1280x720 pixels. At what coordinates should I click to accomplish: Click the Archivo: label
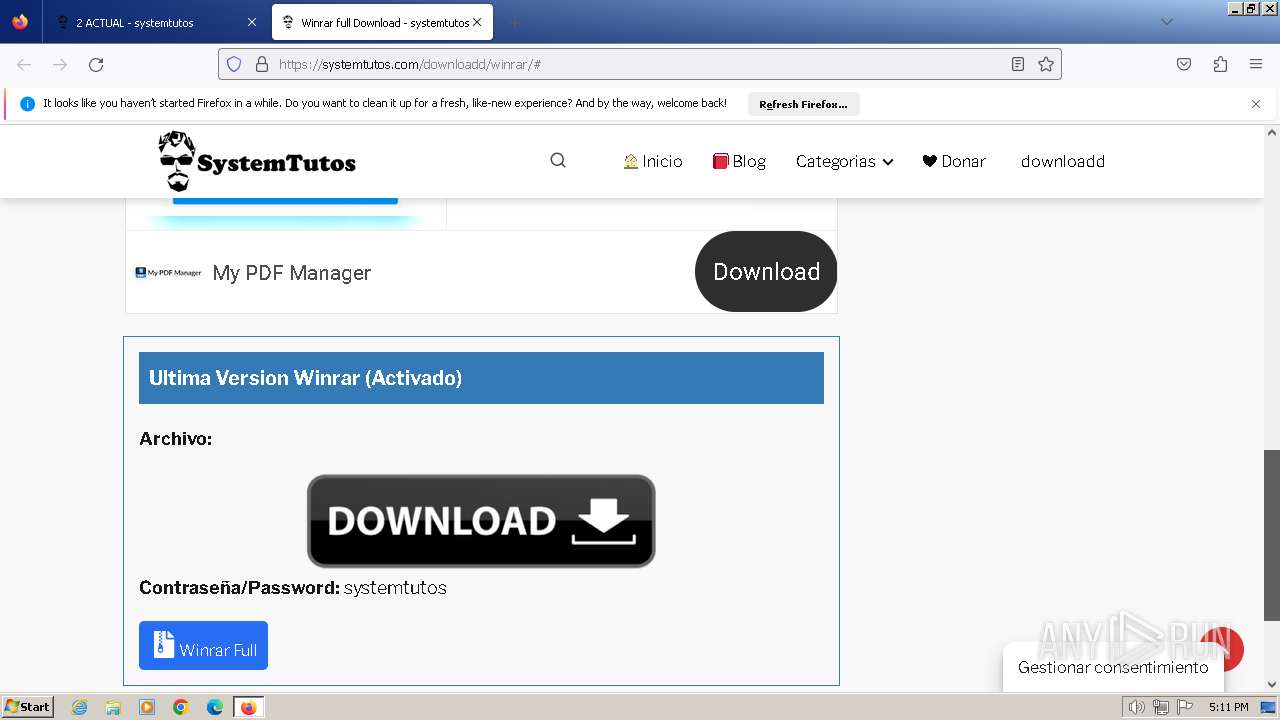(175, 439)
